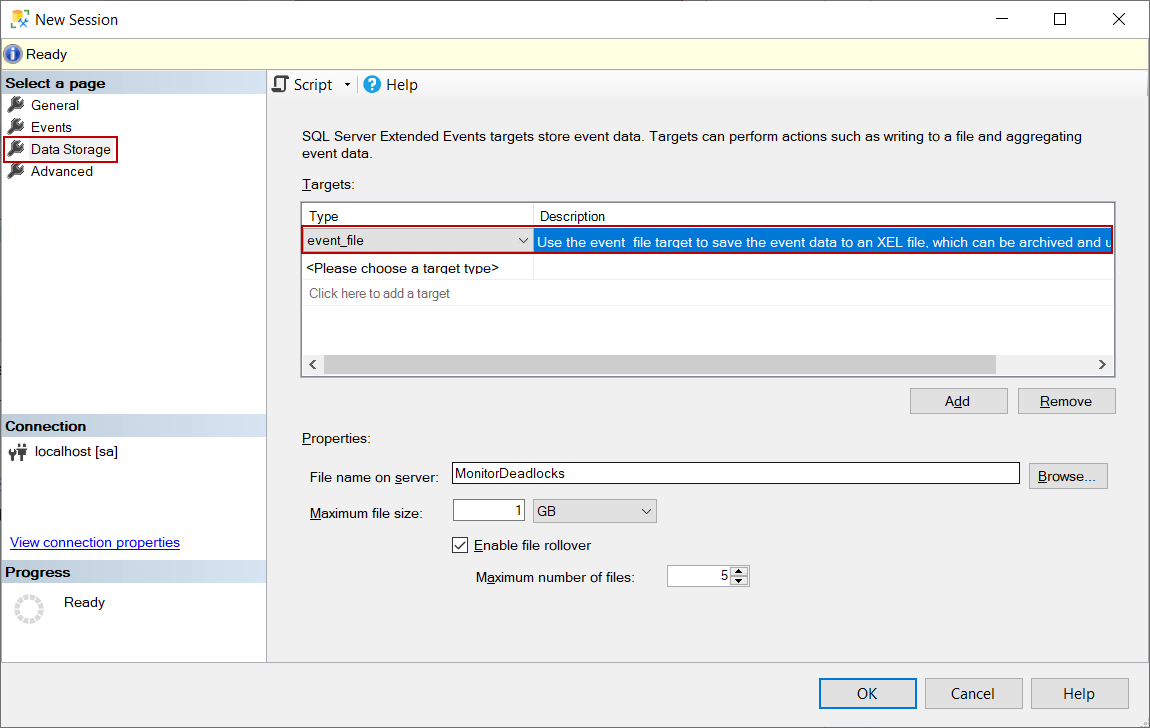This screenshot has height=728, width=1150.
Task: Click the Browse button for server file
Action: click(1066, 476)
